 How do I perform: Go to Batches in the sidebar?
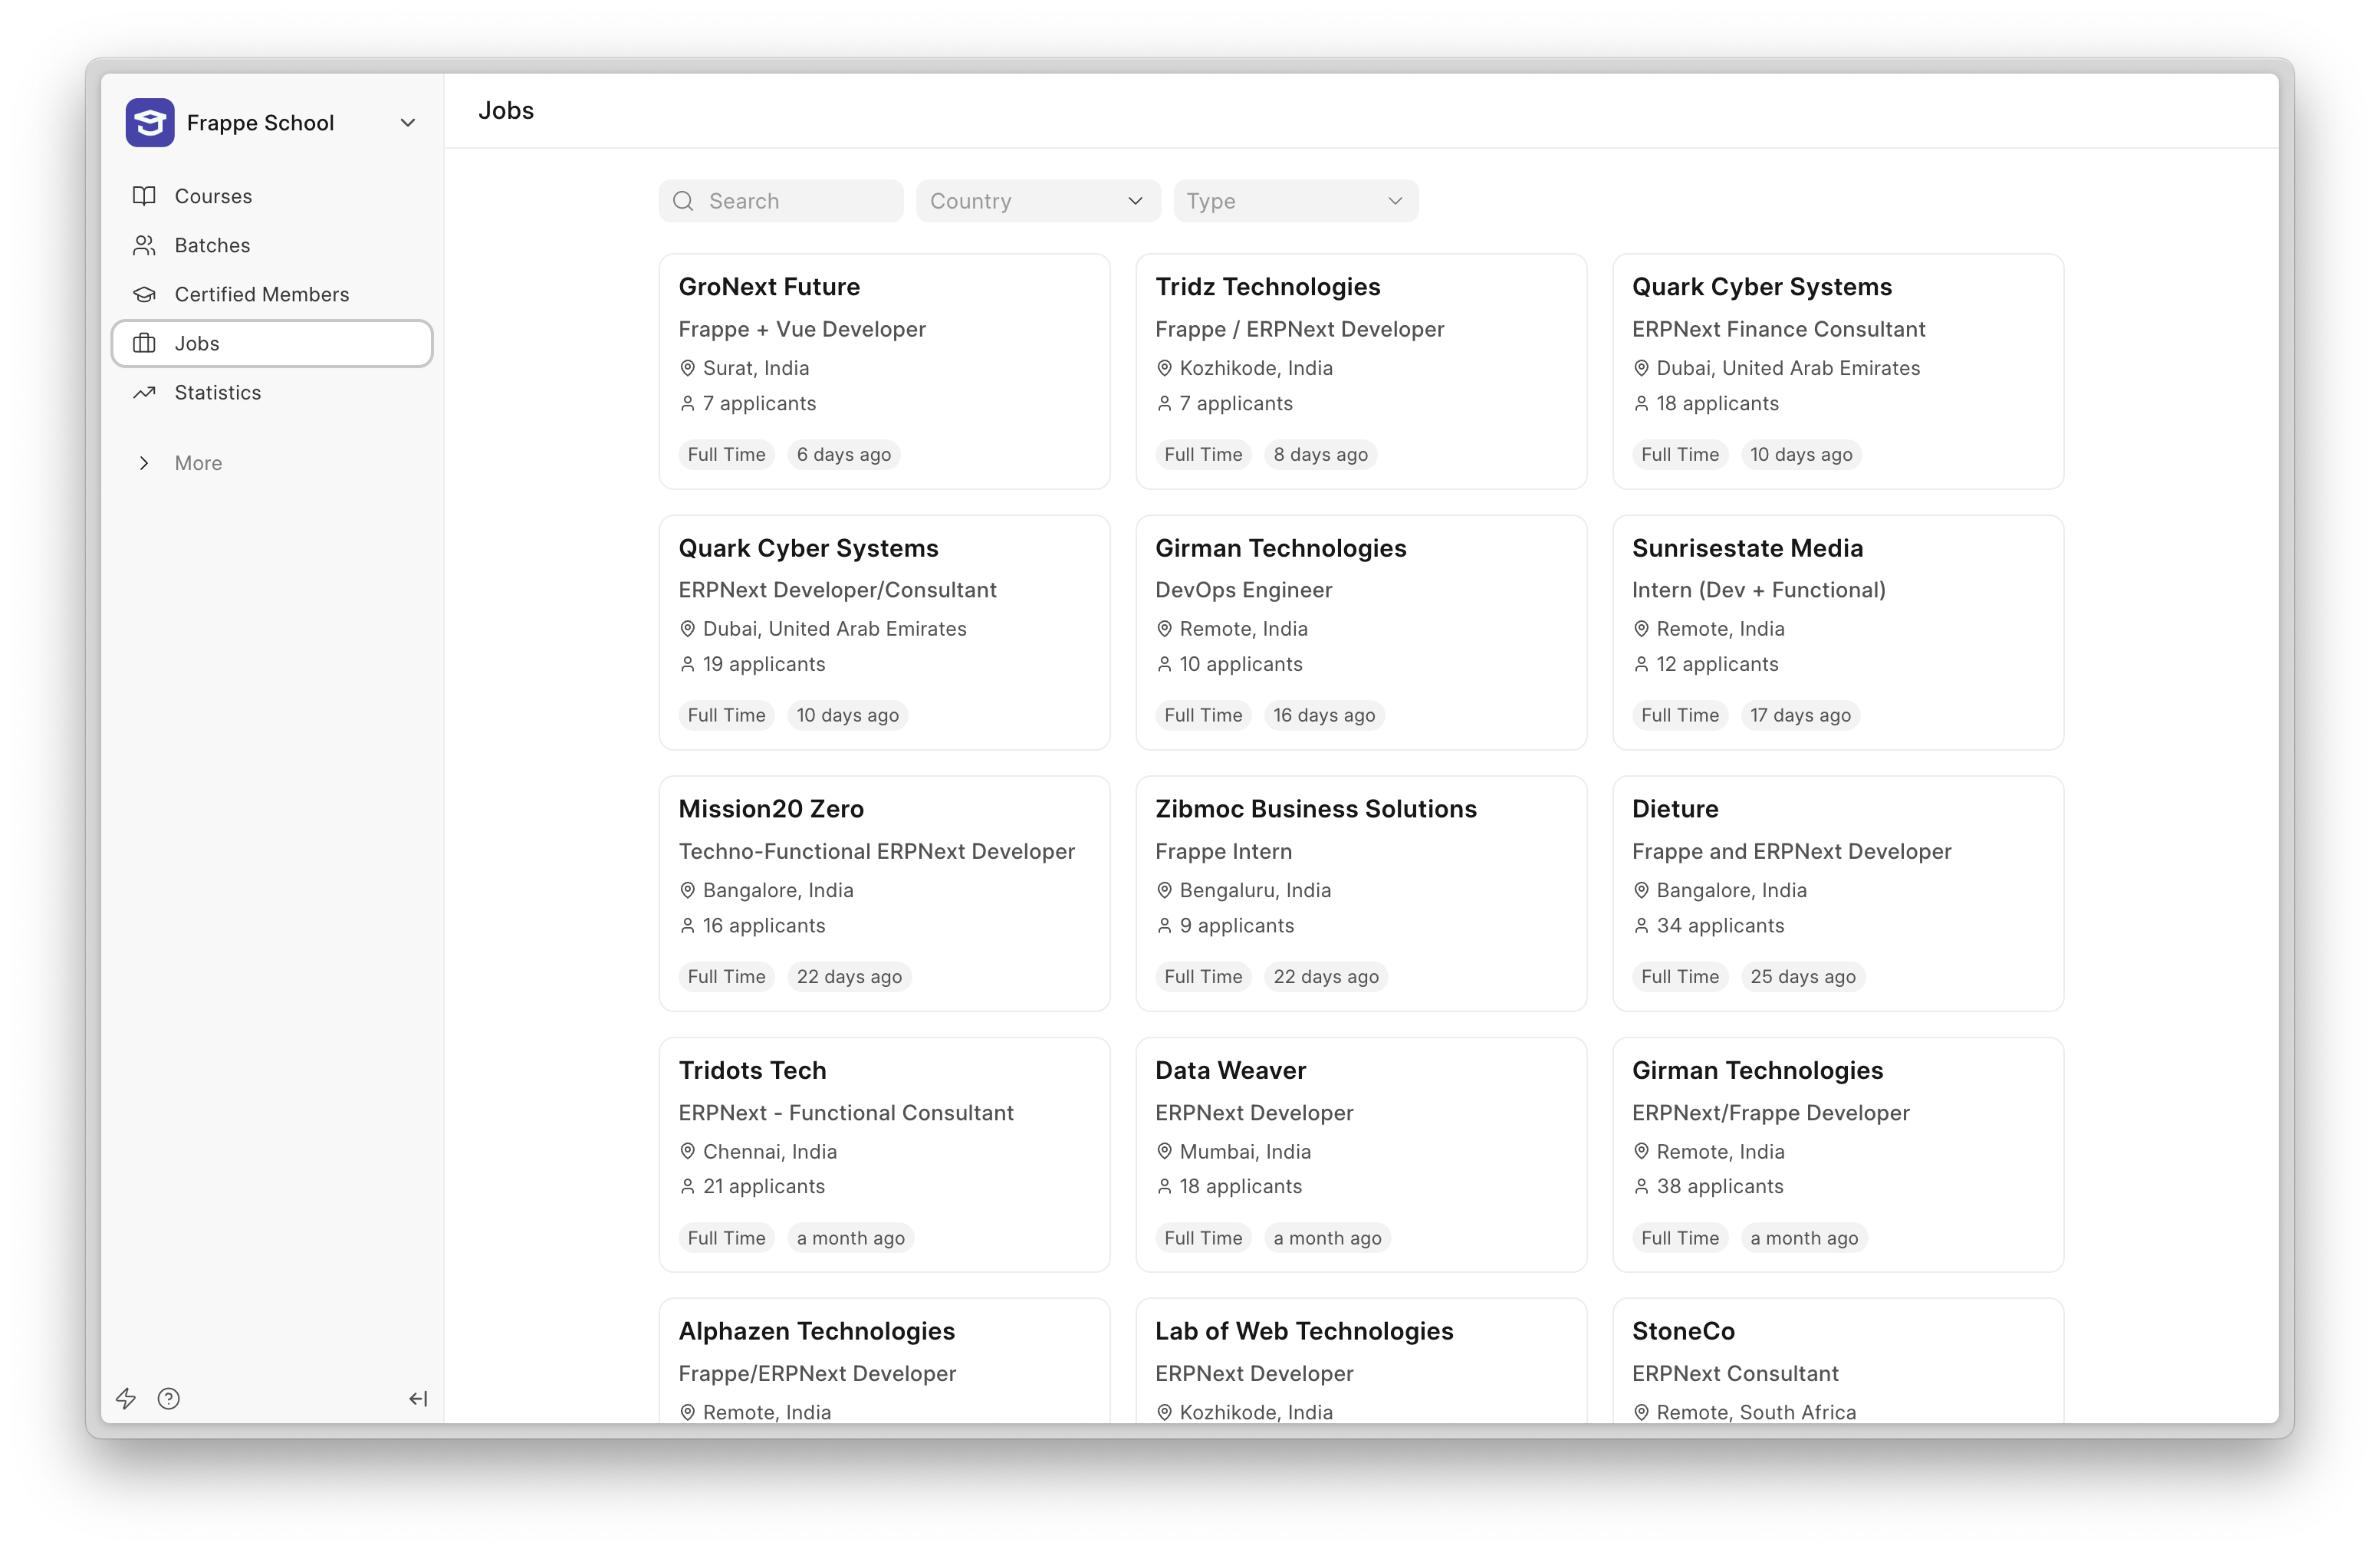[272, 245]
